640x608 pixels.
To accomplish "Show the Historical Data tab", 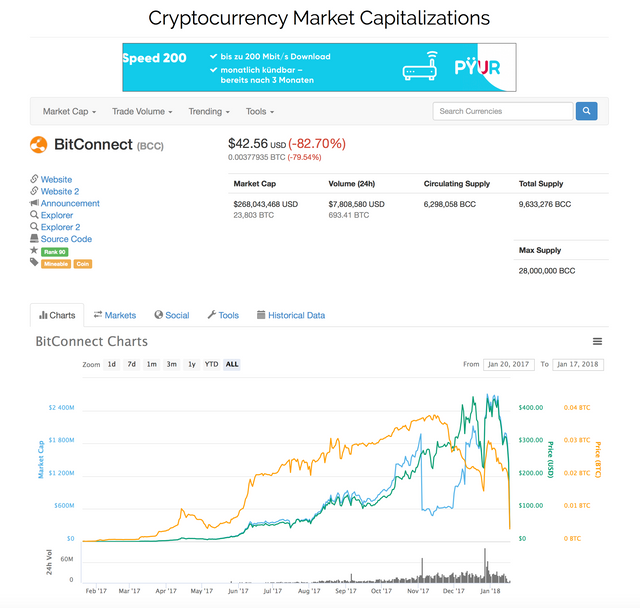I will (x=290, y=315).
